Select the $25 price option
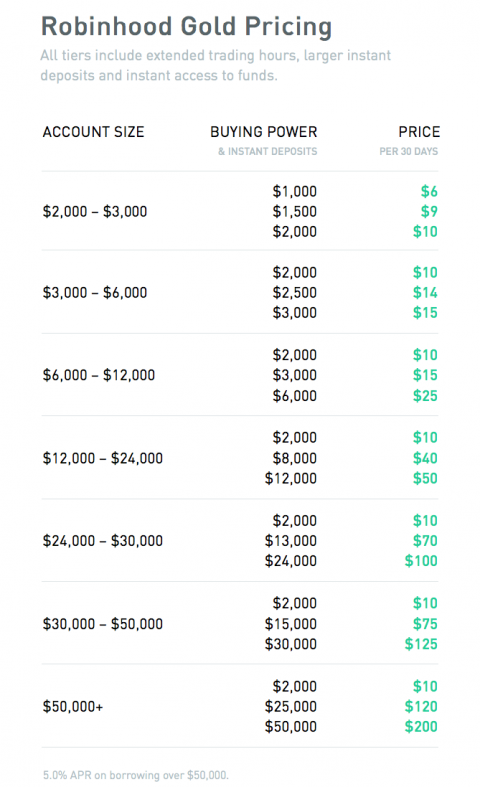 click(x=425, y=396)
